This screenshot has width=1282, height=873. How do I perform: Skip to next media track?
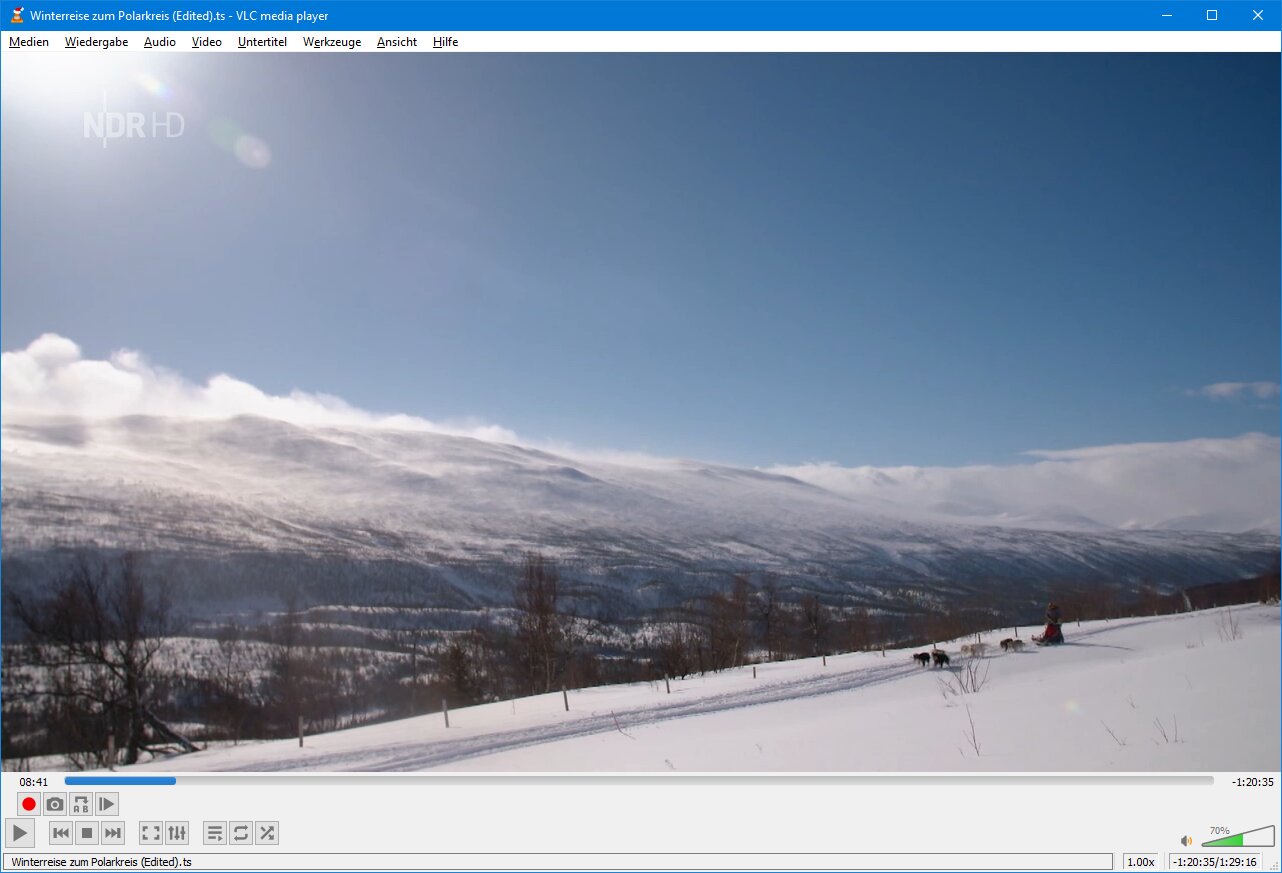(113, 833)
